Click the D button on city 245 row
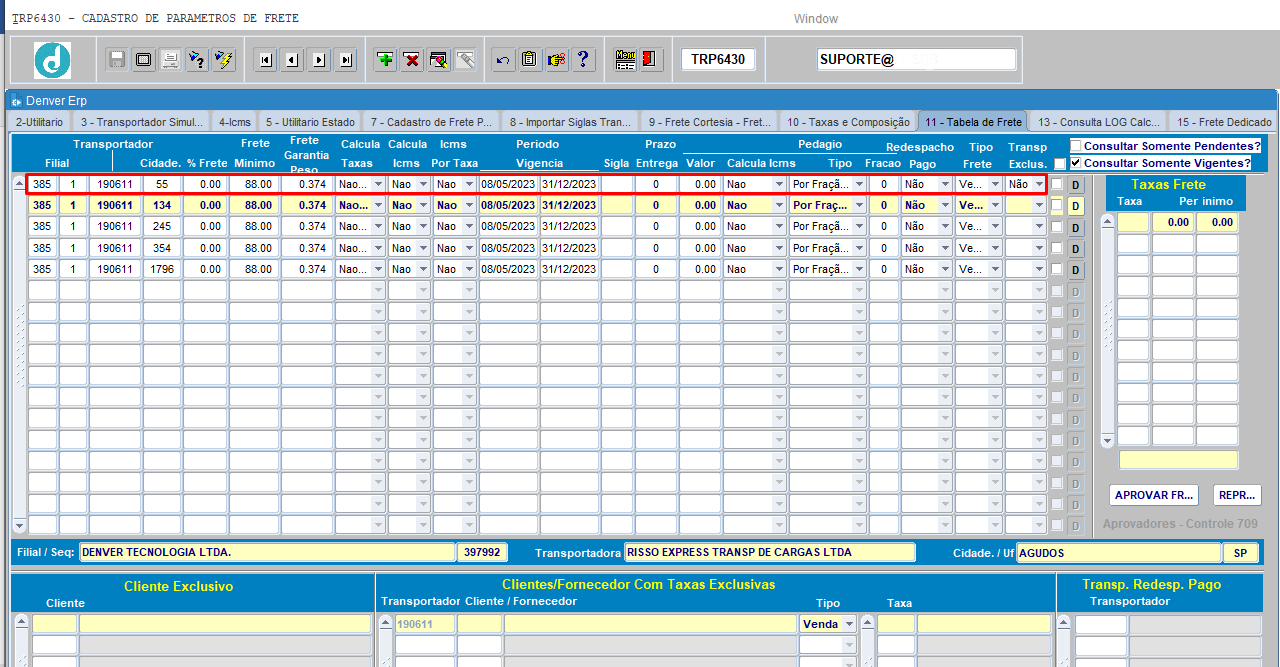Image resolution: width=1280 pixels, height=667 pixels. [x=1076, y=227]
